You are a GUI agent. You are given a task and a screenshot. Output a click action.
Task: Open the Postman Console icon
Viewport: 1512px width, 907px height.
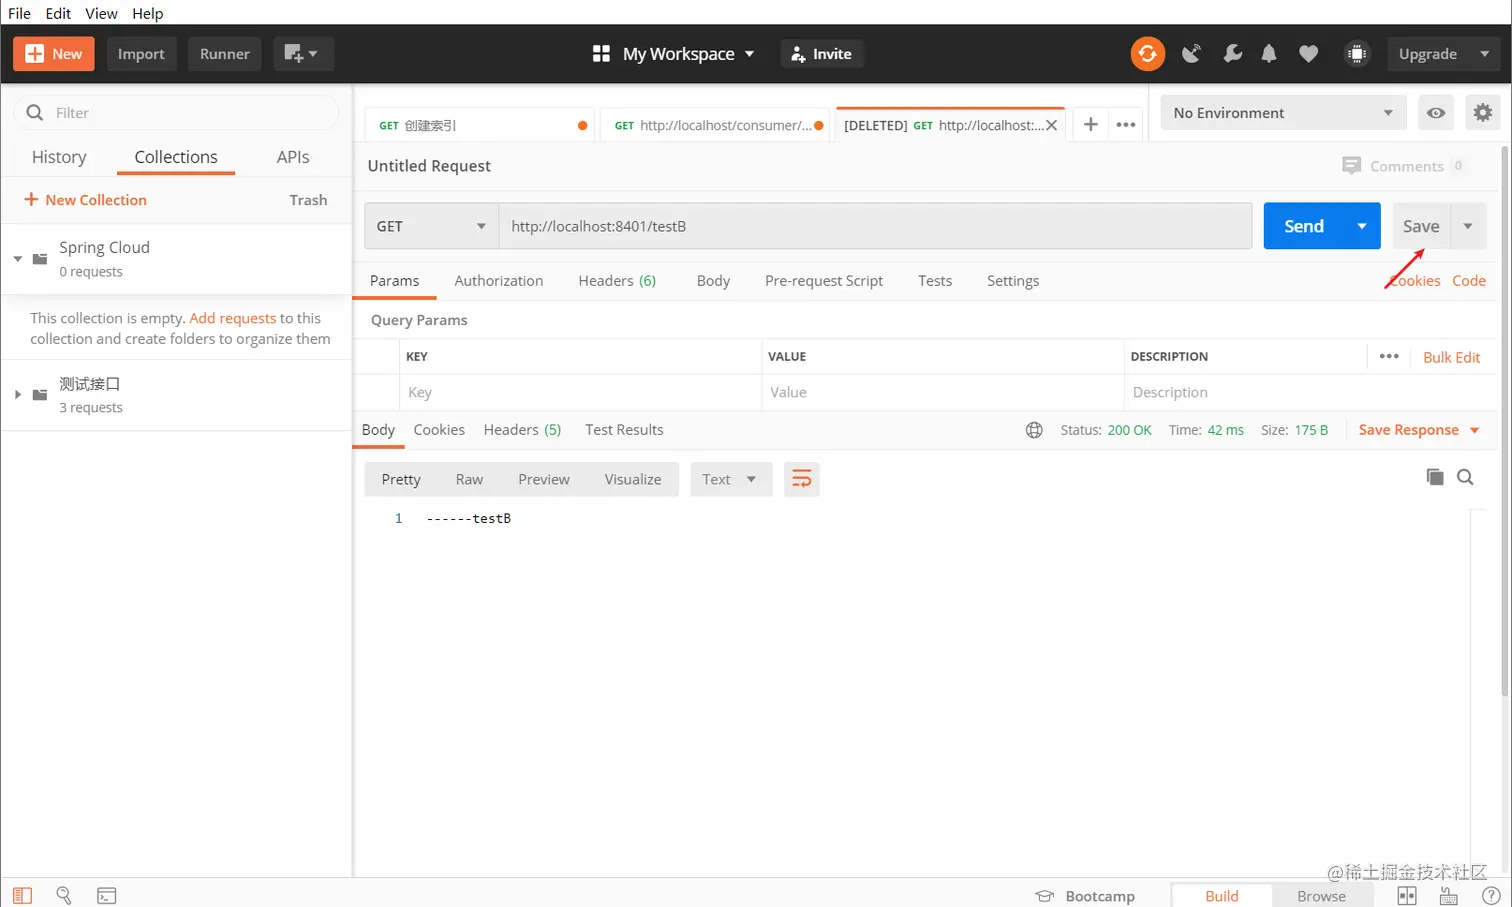[x=106, y=896]
